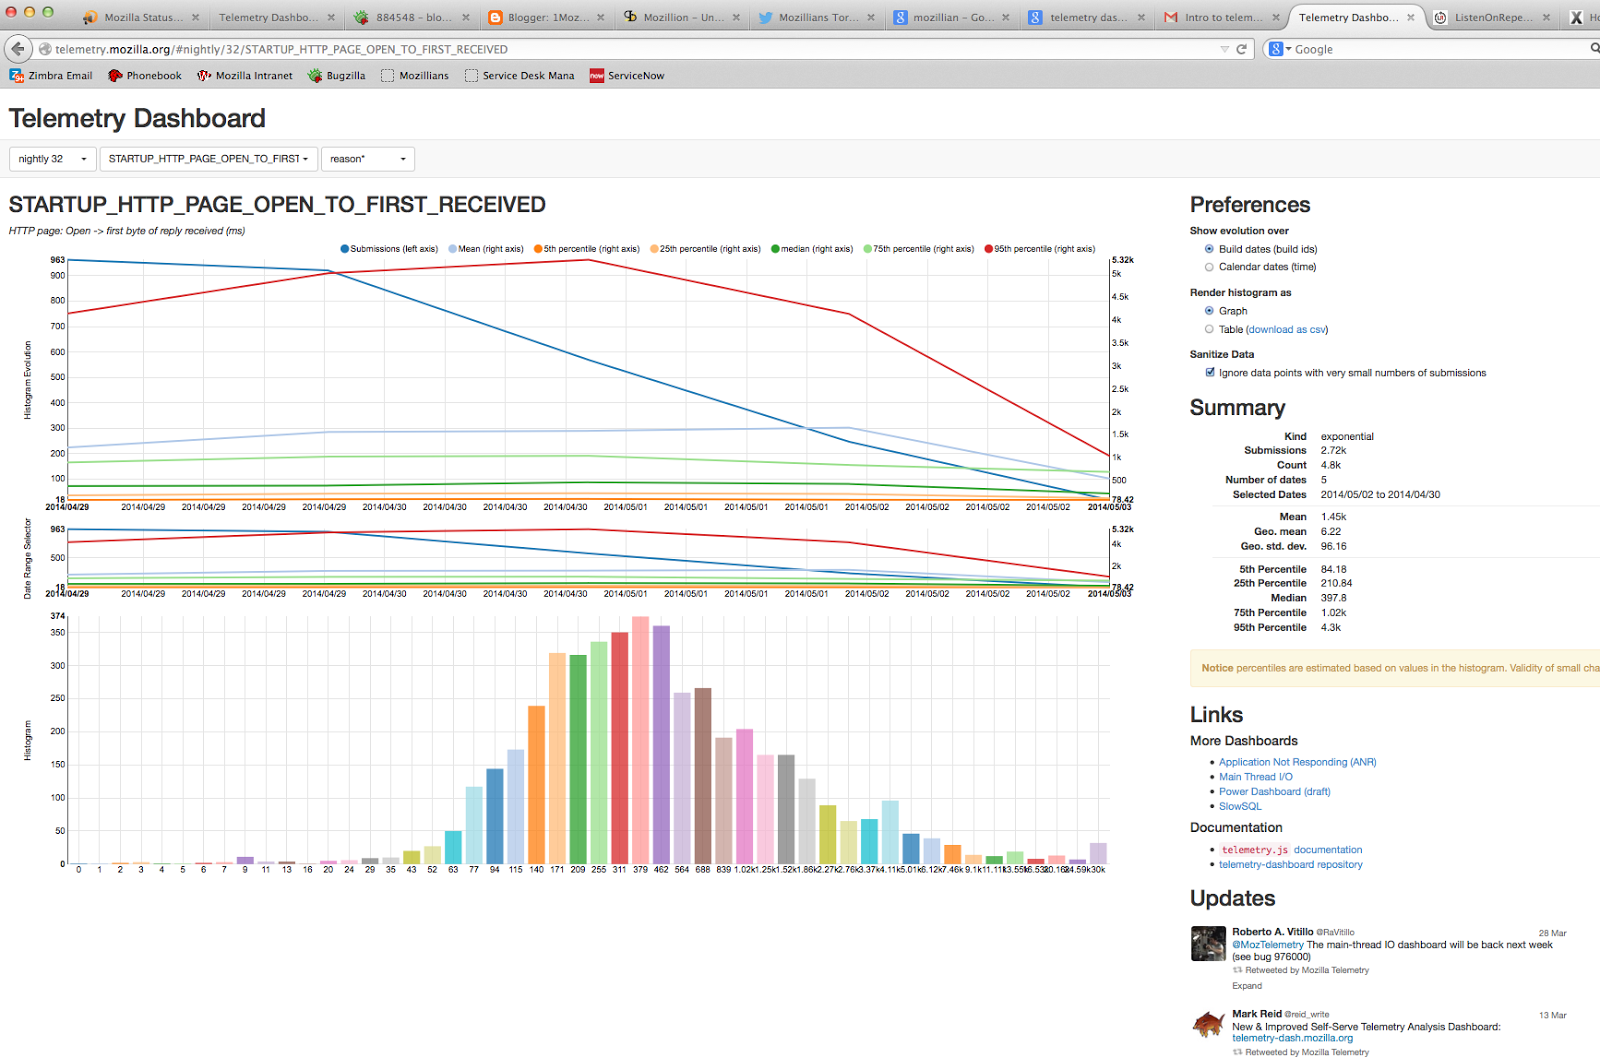The height and width of the screenshot is (1058, 1600).
Task: Open the nightly 32 channel dropdown
Action: [52, 158]
